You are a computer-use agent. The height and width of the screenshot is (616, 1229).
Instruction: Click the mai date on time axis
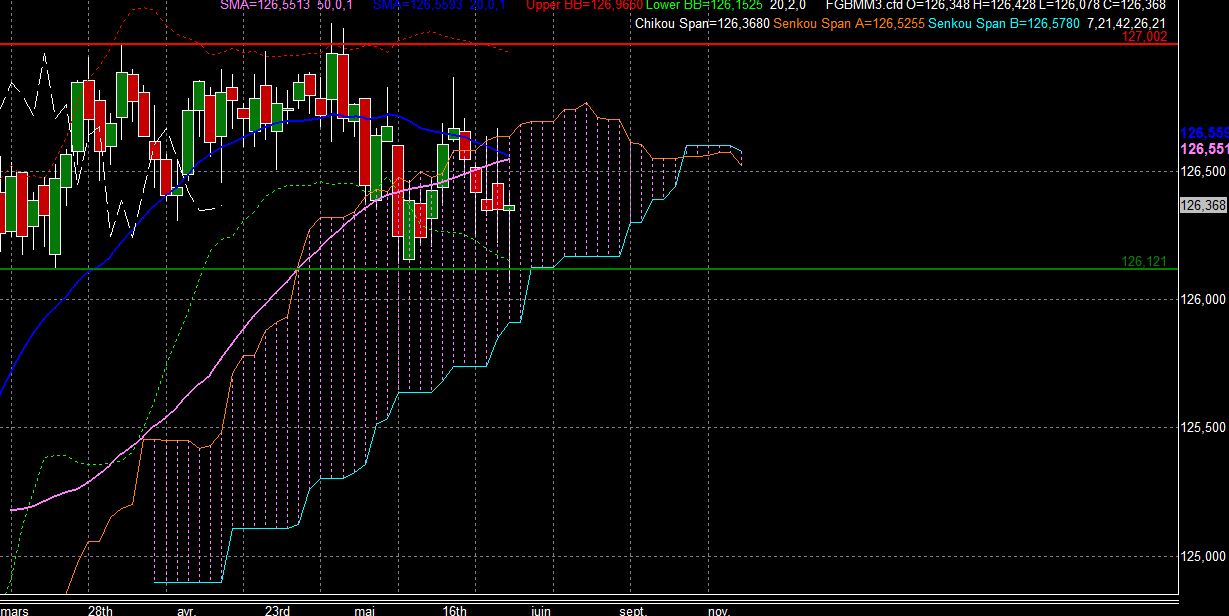click(365, 610)
